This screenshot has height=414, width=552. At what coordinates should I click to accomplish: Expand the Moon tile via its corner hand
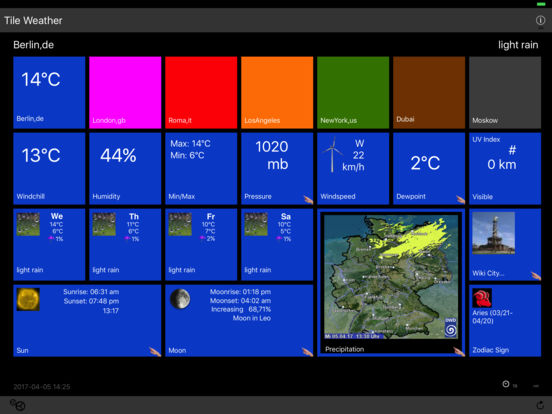307,351
